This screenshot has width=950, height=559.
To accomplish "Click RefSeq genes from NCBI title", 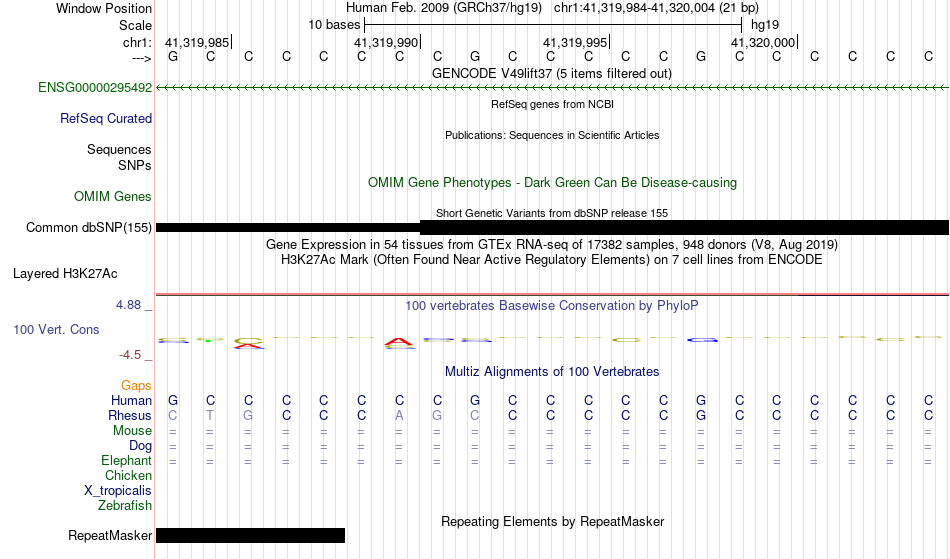I will (x=553, y=104).
